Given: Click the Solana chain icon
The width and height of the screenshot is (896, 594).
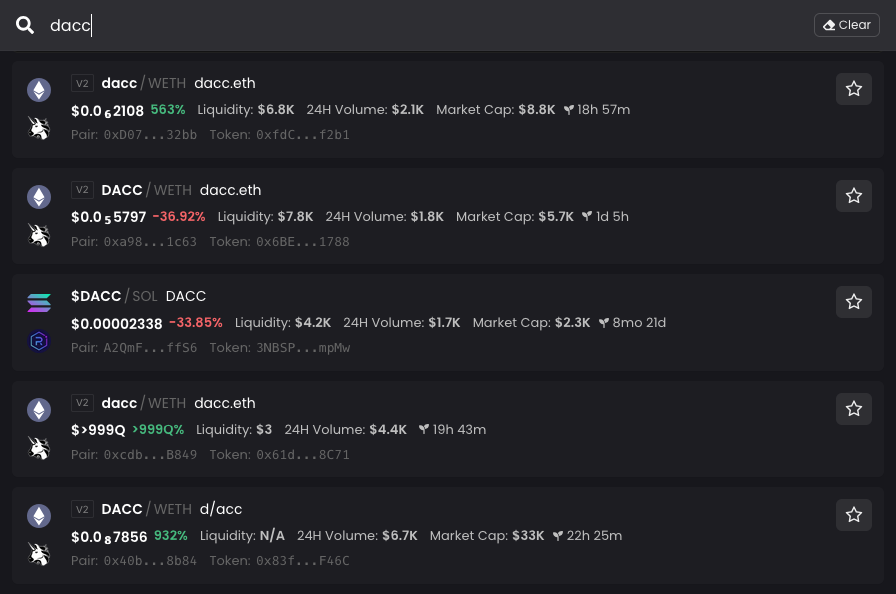Looking at the screenshot, I should click(x=39, y=303).
